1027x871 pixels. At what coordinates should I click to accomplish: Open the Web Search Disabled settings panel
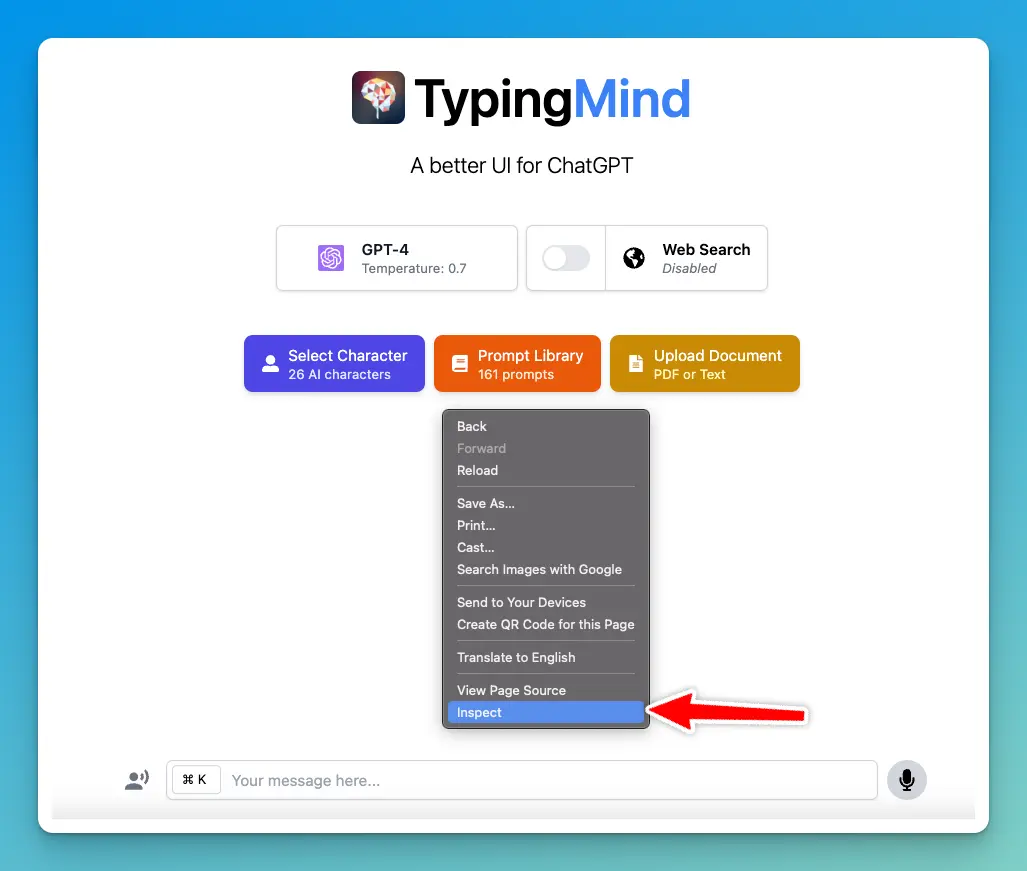[x=686, y=258]
